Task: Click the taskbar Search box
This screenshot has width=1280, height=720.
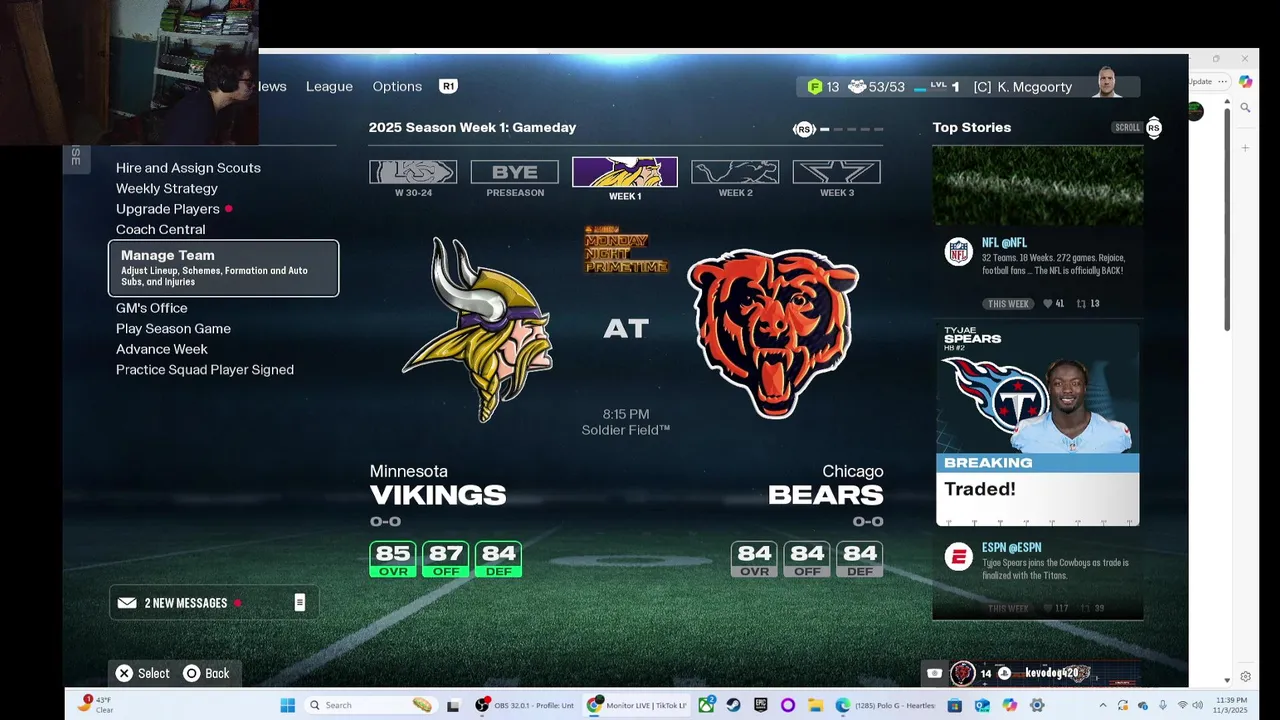Action: tap(370, 705)
